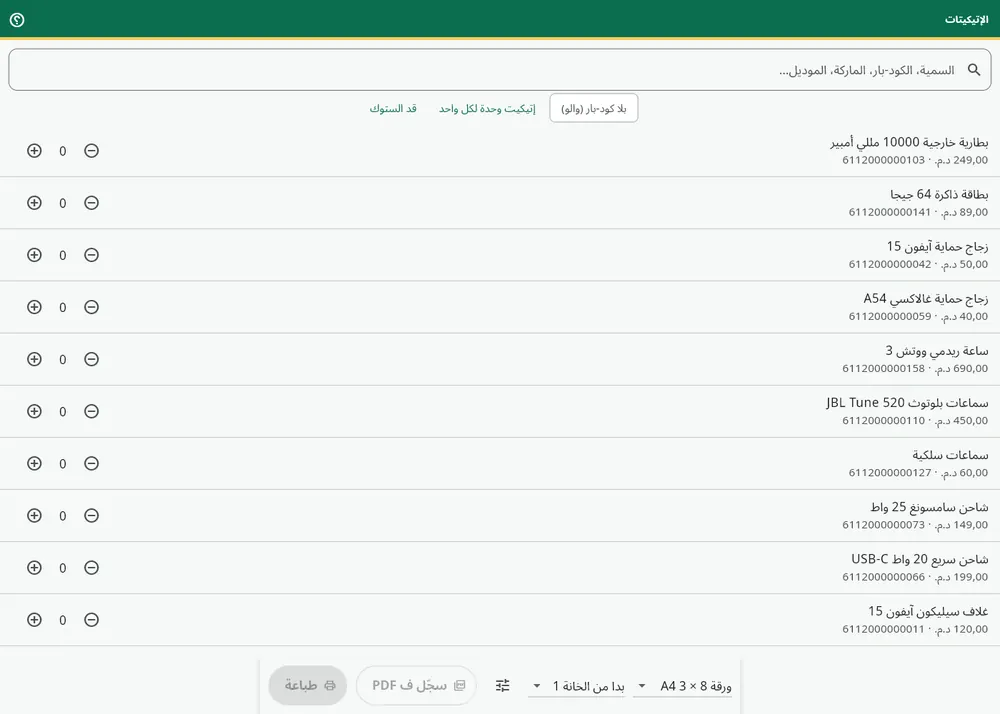This screenshot has width=1000, height=714.
Task: Increase quantity for سماعات سلكية
Action: [x=34, y=463]
